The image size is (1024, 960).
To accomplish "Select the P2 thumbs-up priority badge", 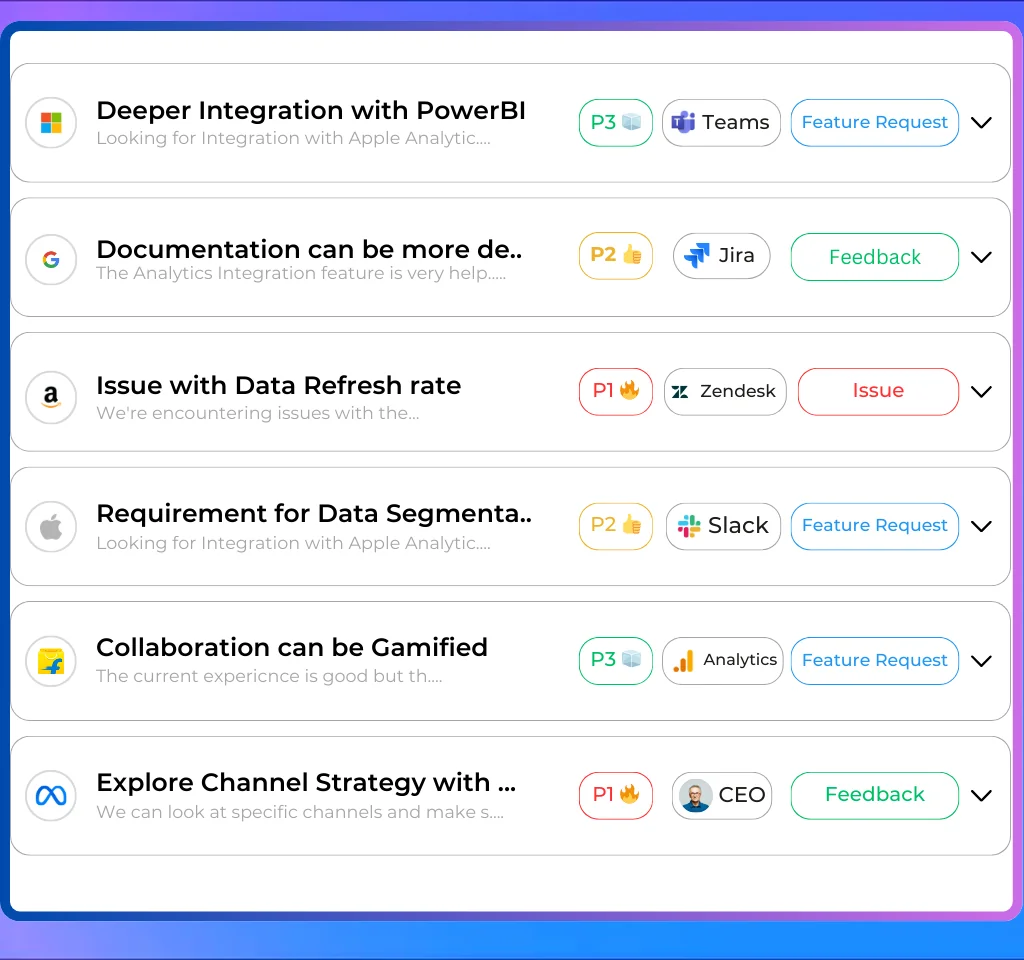I will (x=615, y=256).
